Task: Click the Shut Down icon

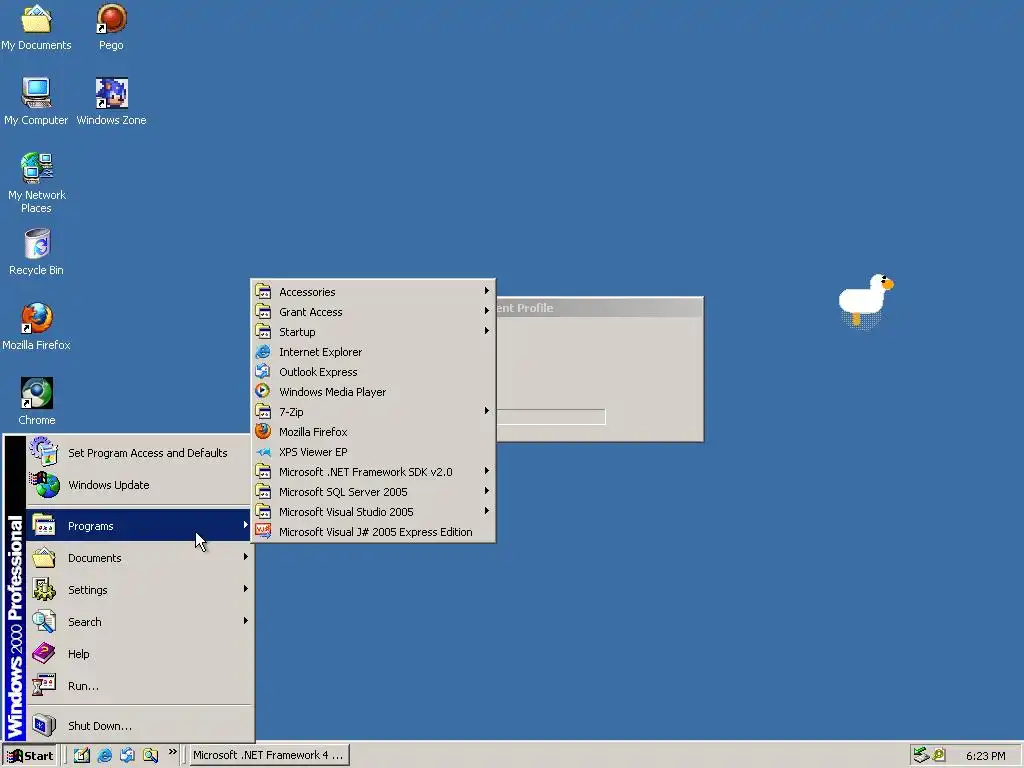Action: [x=44, y=725]
